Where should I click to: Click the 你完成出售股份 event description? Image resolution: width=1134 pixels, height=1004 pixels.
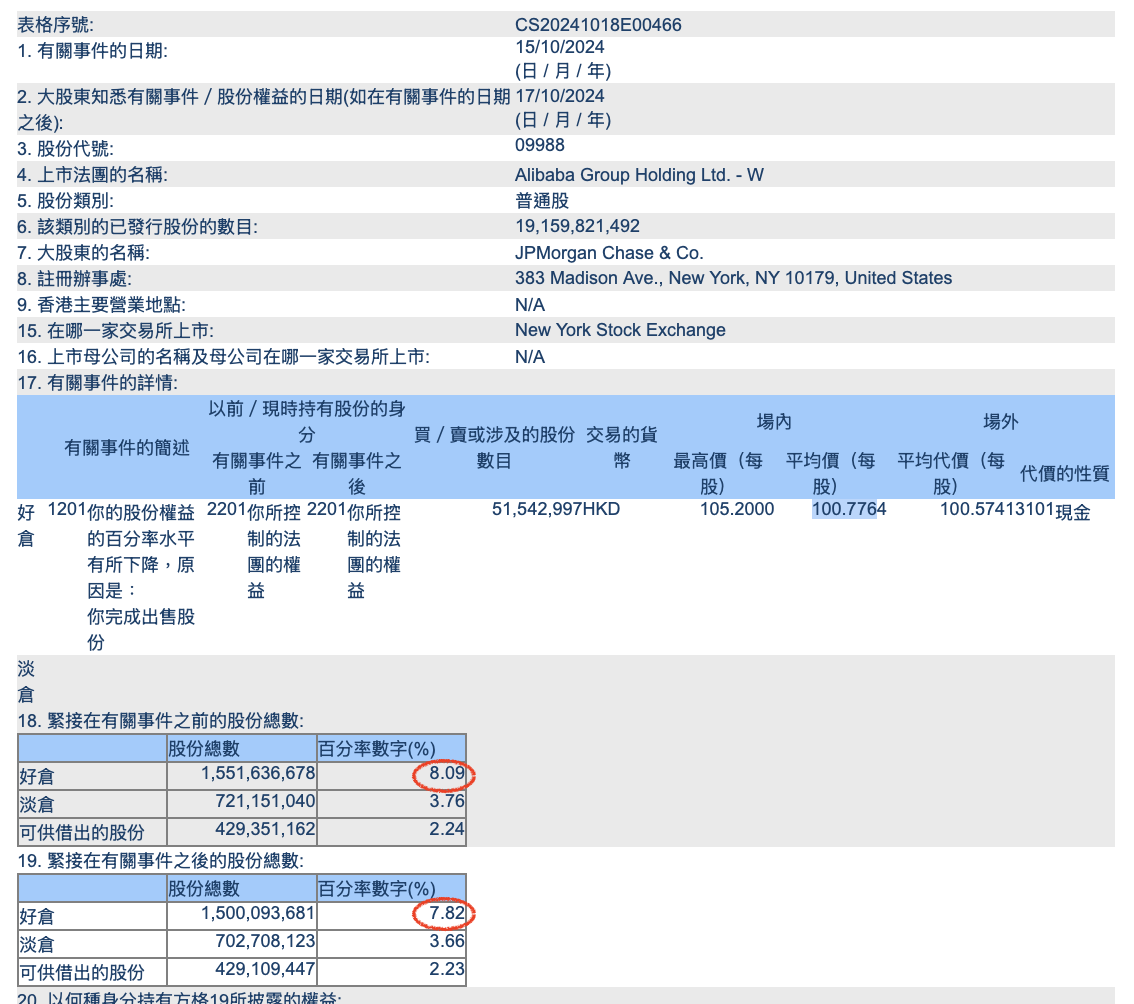141,629
